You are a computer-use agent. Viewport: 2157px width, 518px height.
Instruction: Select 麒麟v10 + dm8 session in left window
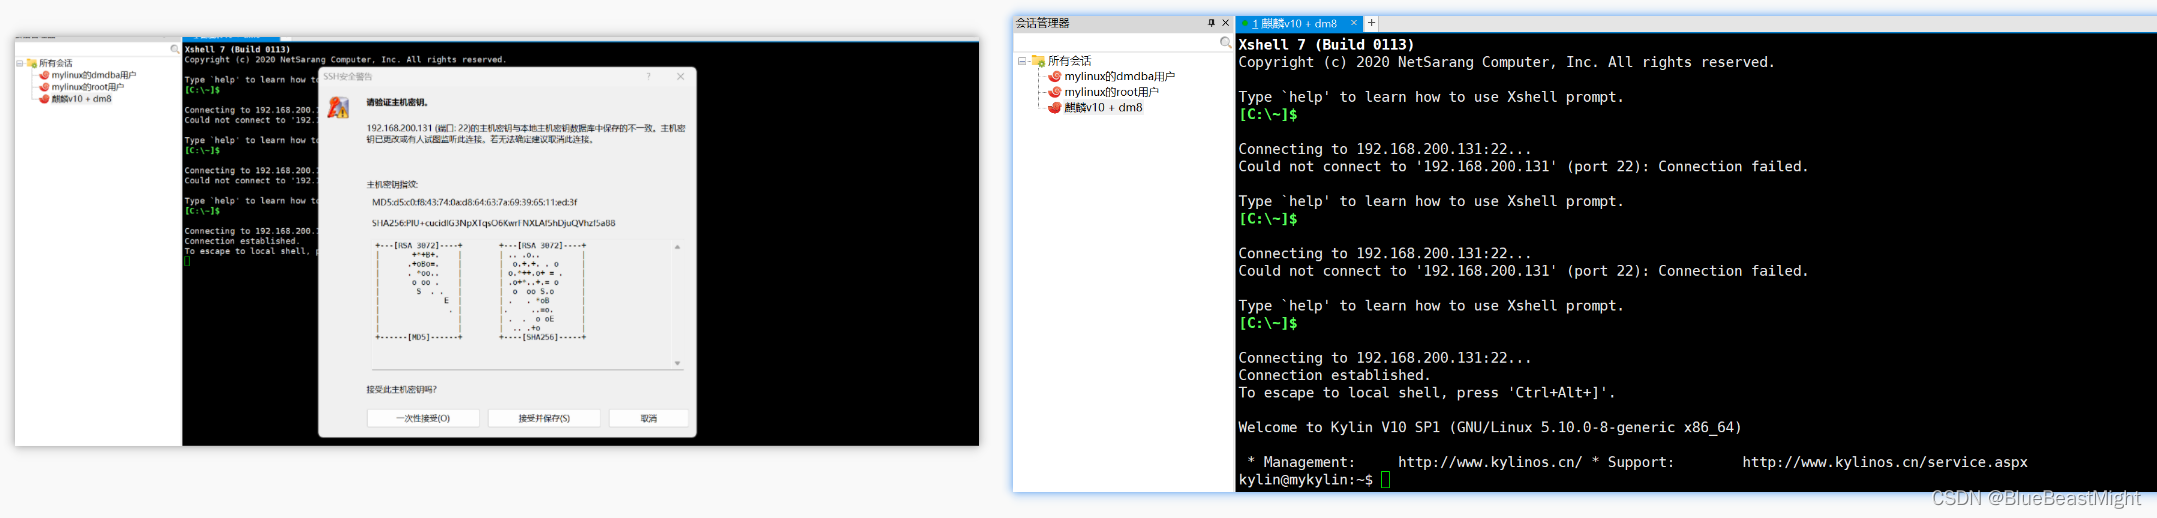click(82, 99)
